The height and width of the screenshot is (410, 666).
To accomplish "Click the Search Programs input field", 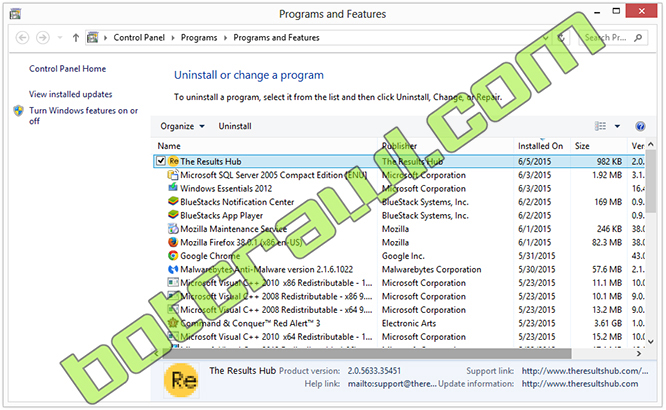I will point(610,38).
